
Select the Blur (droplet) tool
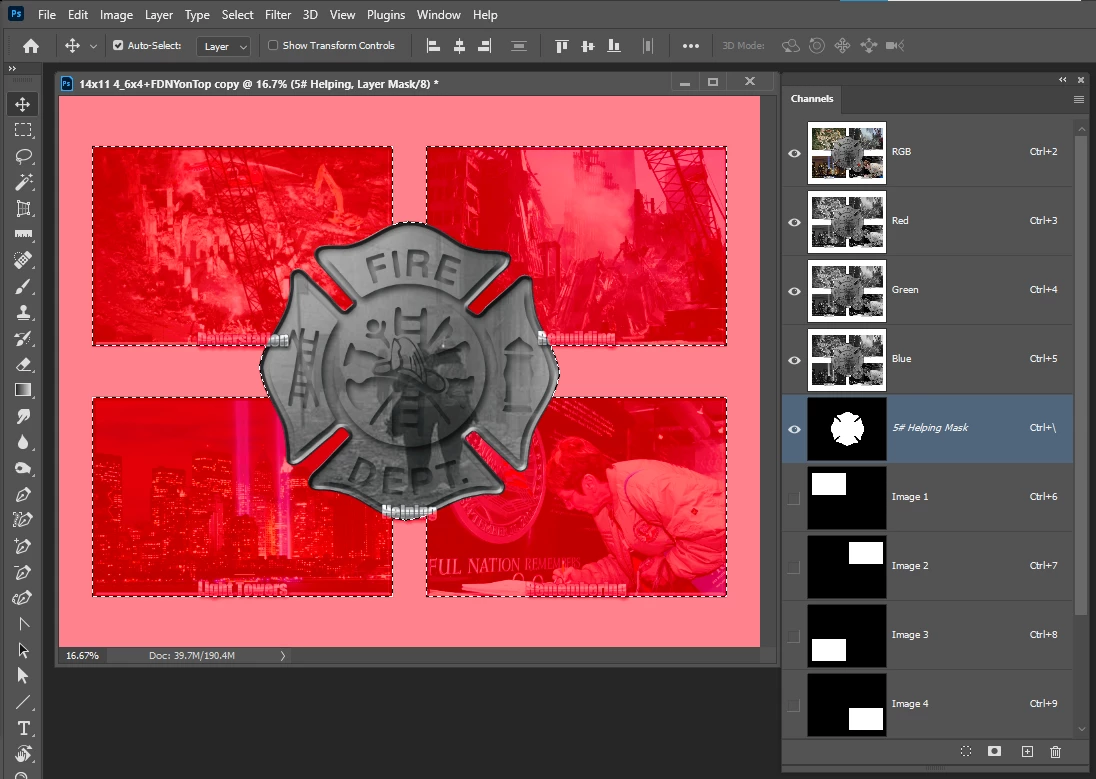click(x=22, y=442)
